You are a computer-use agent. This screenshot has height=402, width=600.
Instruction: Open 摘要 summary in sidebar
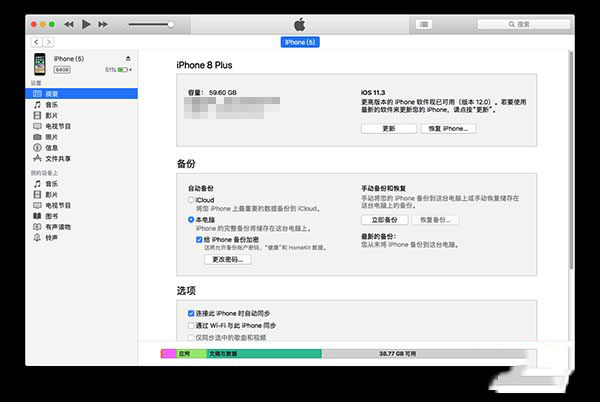click(x=82, y=94)
